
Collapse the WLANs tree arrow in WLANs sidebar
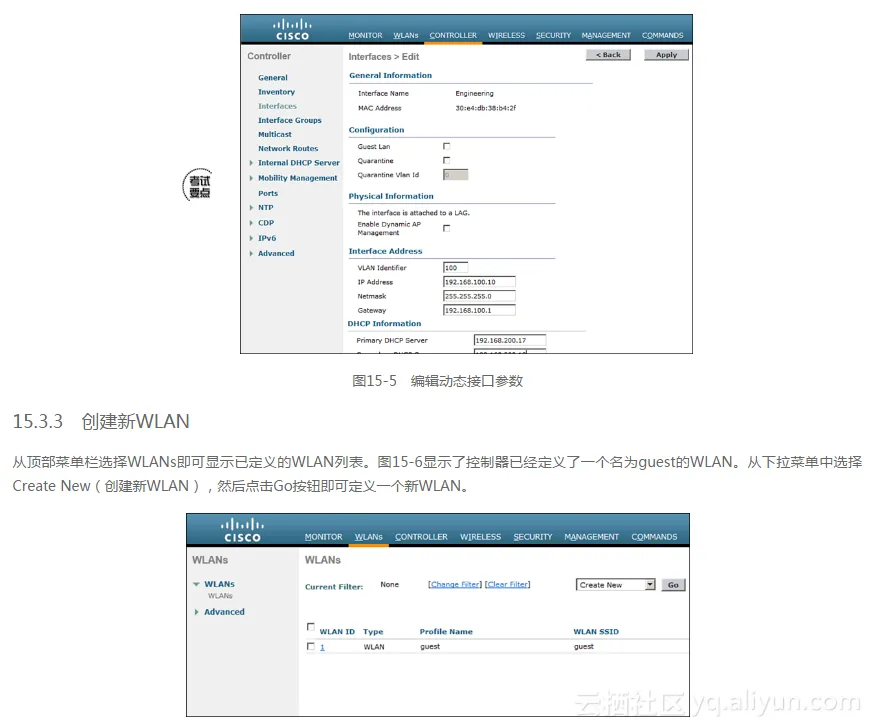(196, 584)
